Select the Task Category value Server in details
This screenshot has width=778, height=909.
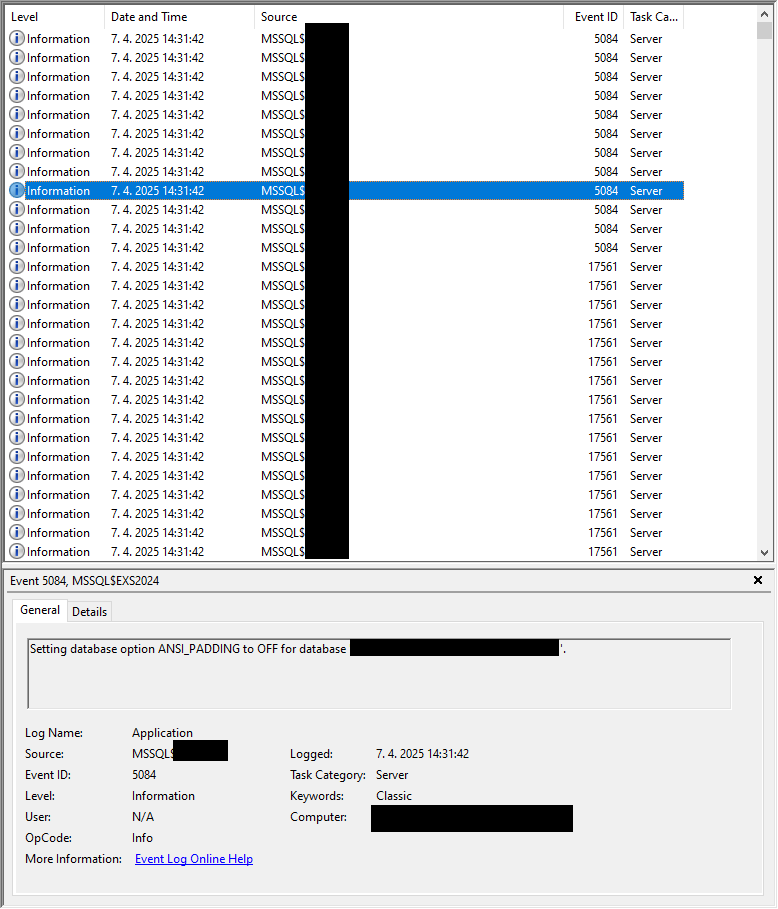(392, 775)
